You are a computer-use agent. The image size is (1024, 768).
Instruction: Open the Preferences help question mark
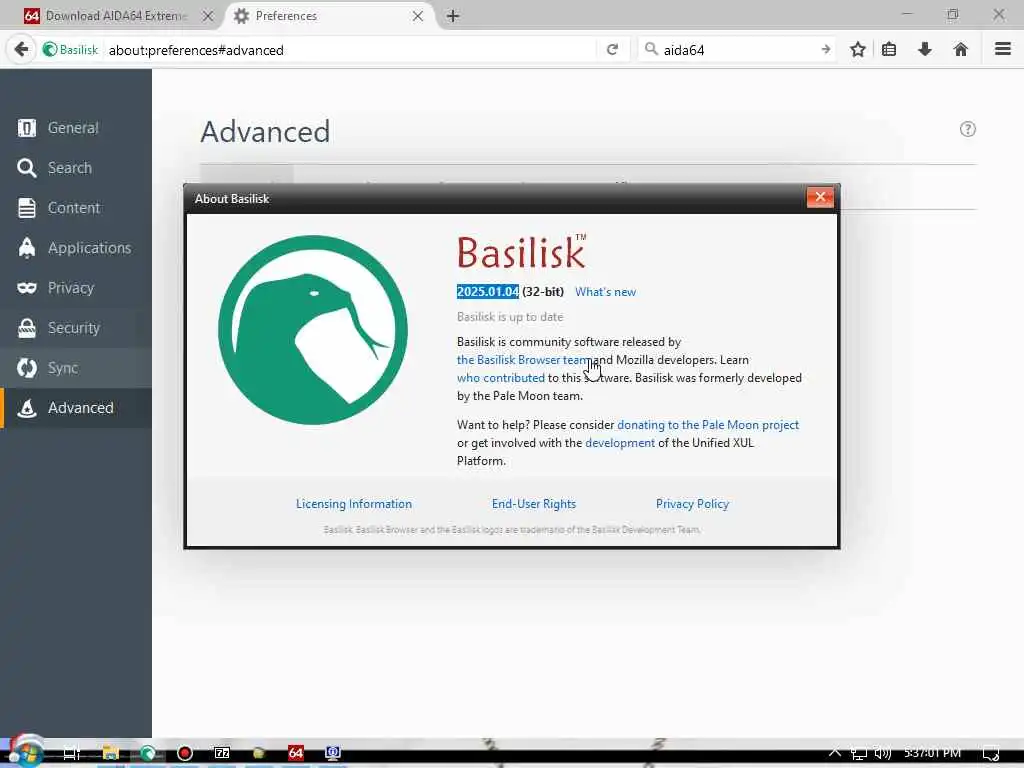967,129
